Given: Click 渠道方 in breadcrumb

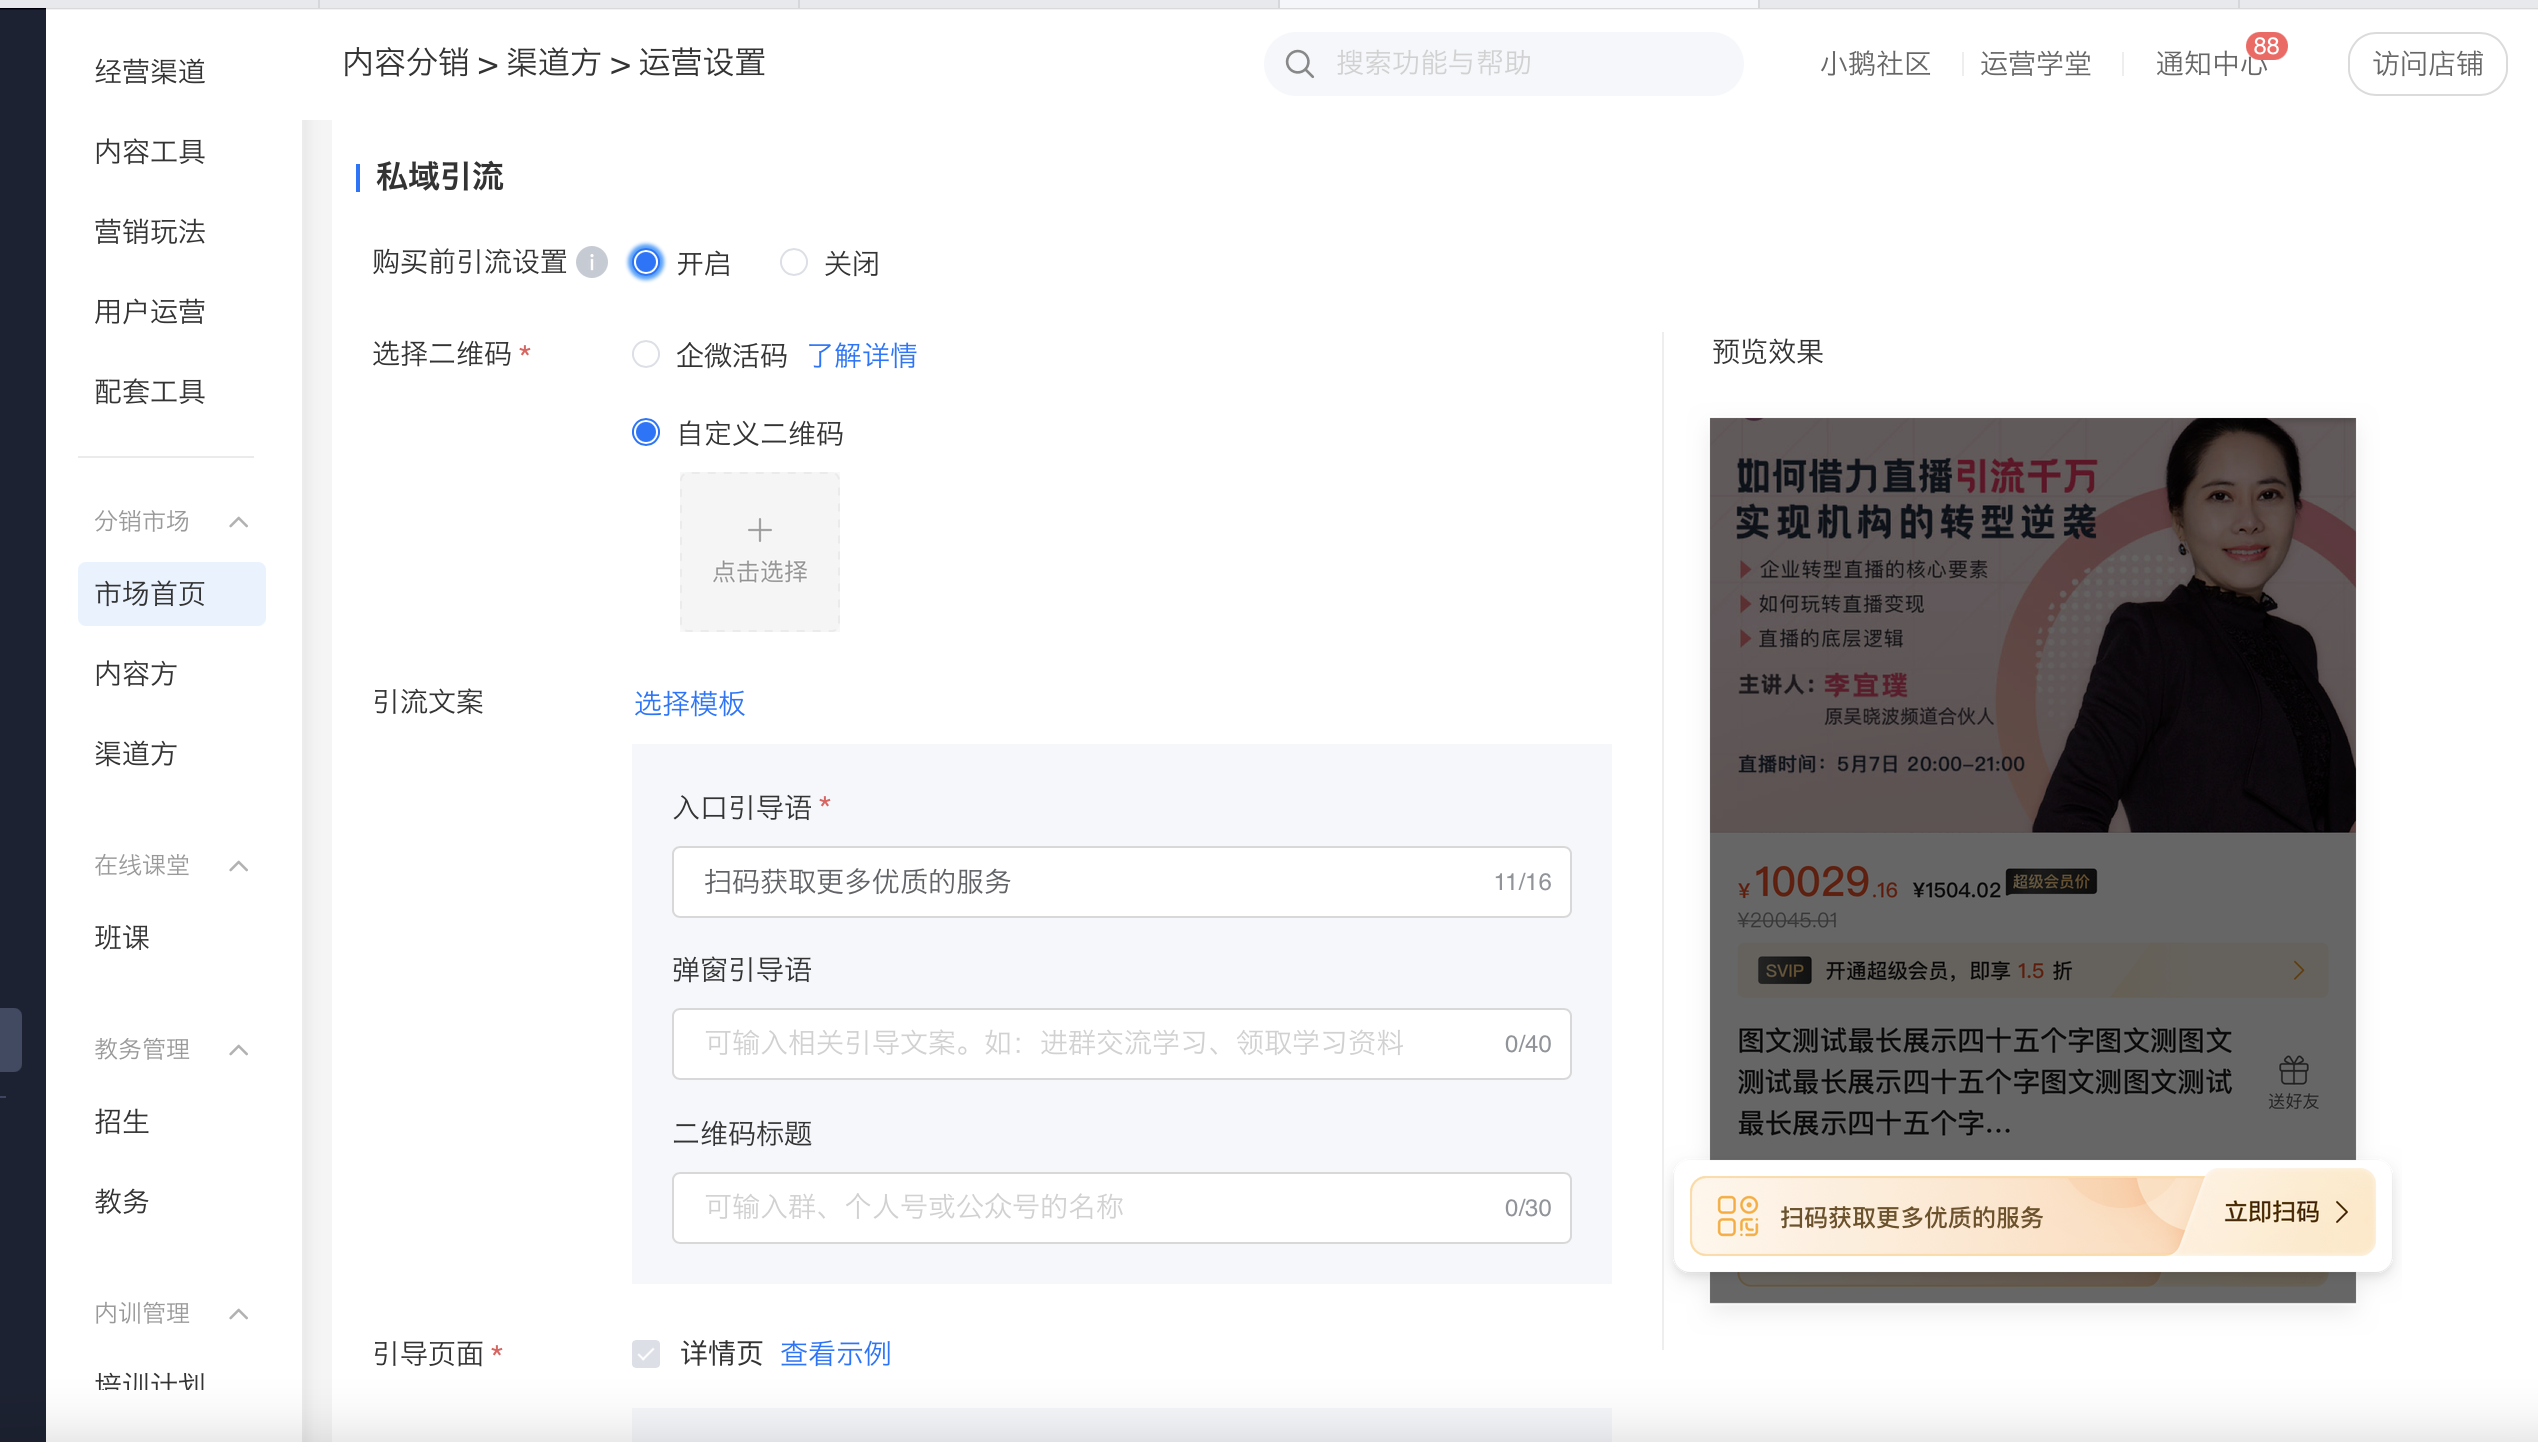Looking at the screenshot, I should coord(553,63).
